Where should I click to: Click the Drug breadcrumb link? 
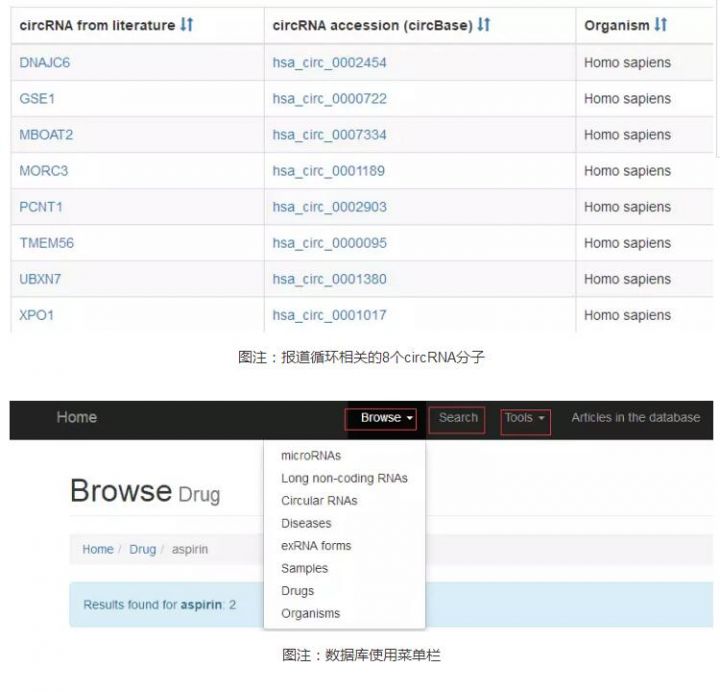(143, 550)
